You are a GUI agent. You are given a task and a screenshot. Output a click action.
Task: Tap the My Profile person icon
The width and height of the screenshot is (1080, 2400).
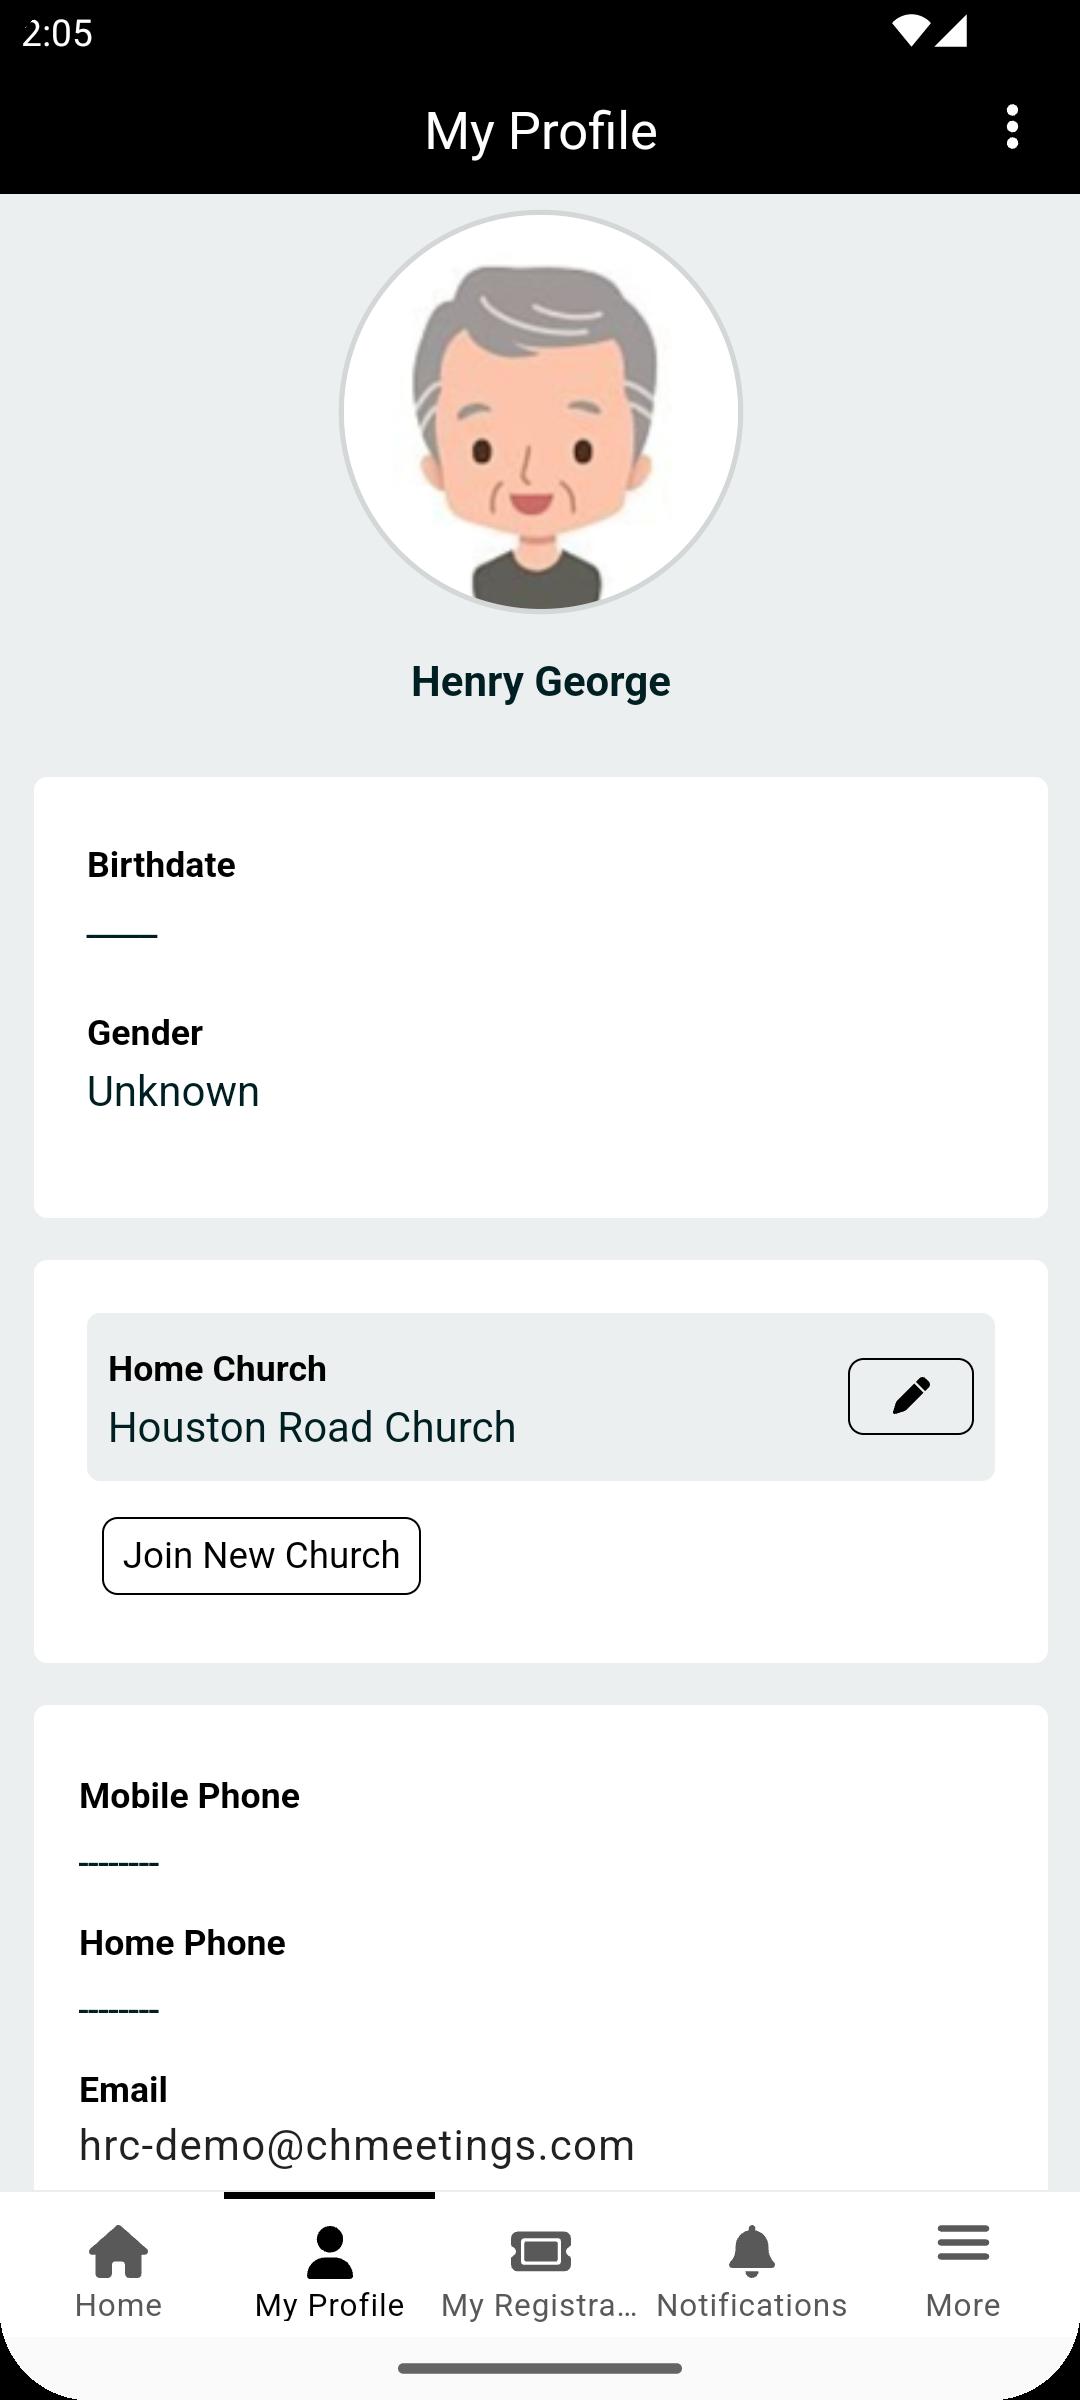point(329,2252)
